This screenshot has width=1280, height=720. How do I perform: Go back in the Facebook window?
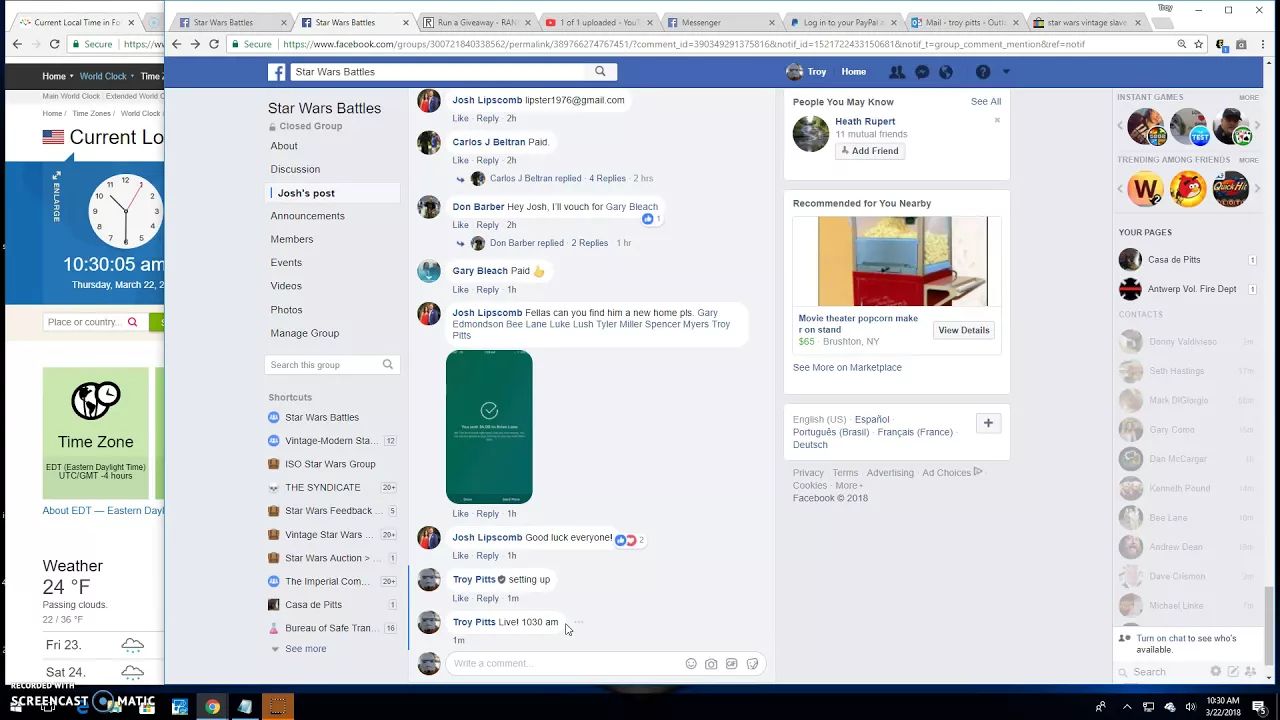pos(177,44)
